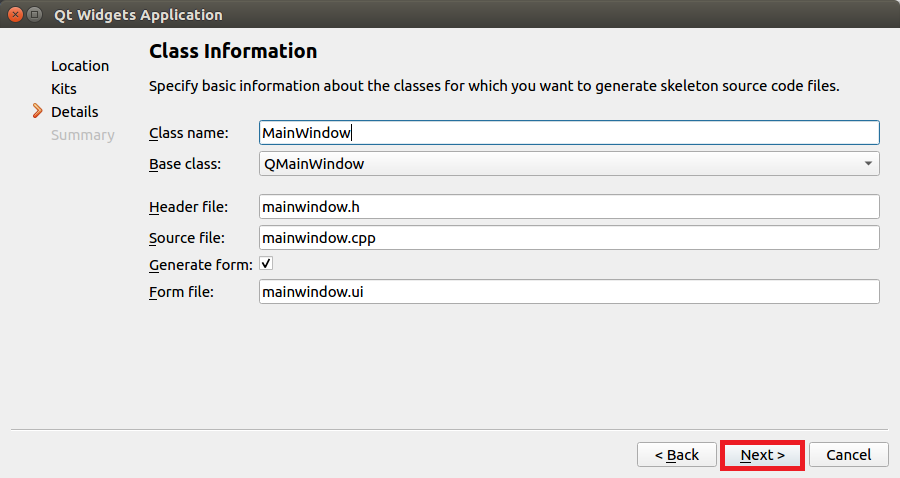Close the Qt Widgets Application window
The image size is (900, 478).
click(x=15, y=14)
